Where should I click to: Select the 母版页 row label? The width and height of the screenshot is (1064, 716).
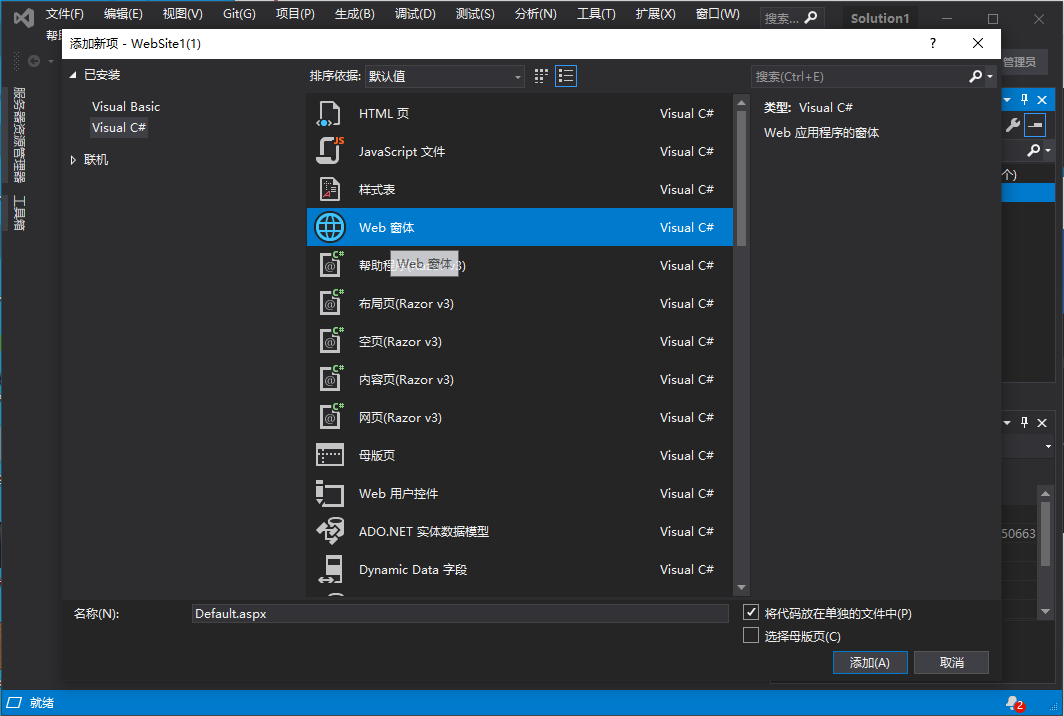[377, 455]
